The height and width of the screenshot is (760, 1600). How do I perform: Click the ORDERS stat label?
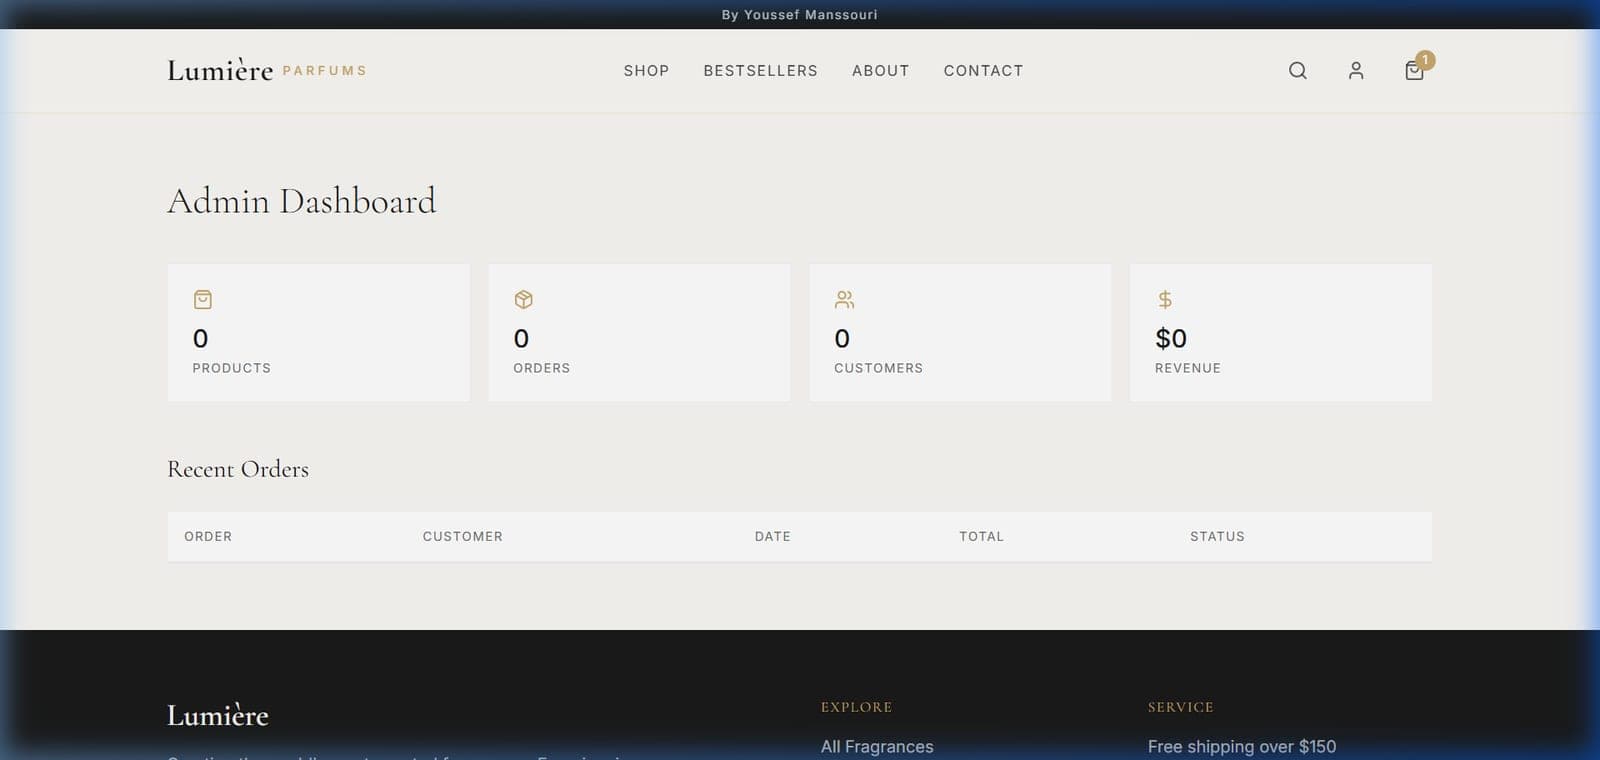[x=542, y=368]
